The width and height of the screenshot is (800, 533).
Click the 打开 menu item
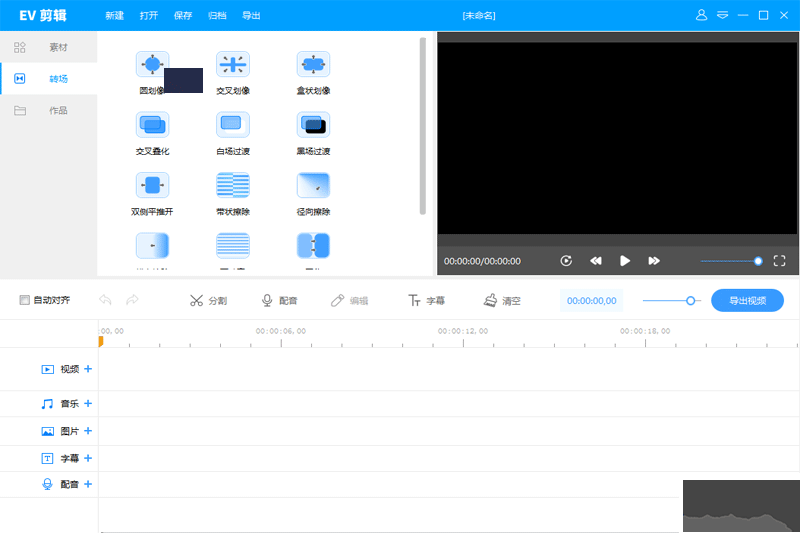pos(148,16)
